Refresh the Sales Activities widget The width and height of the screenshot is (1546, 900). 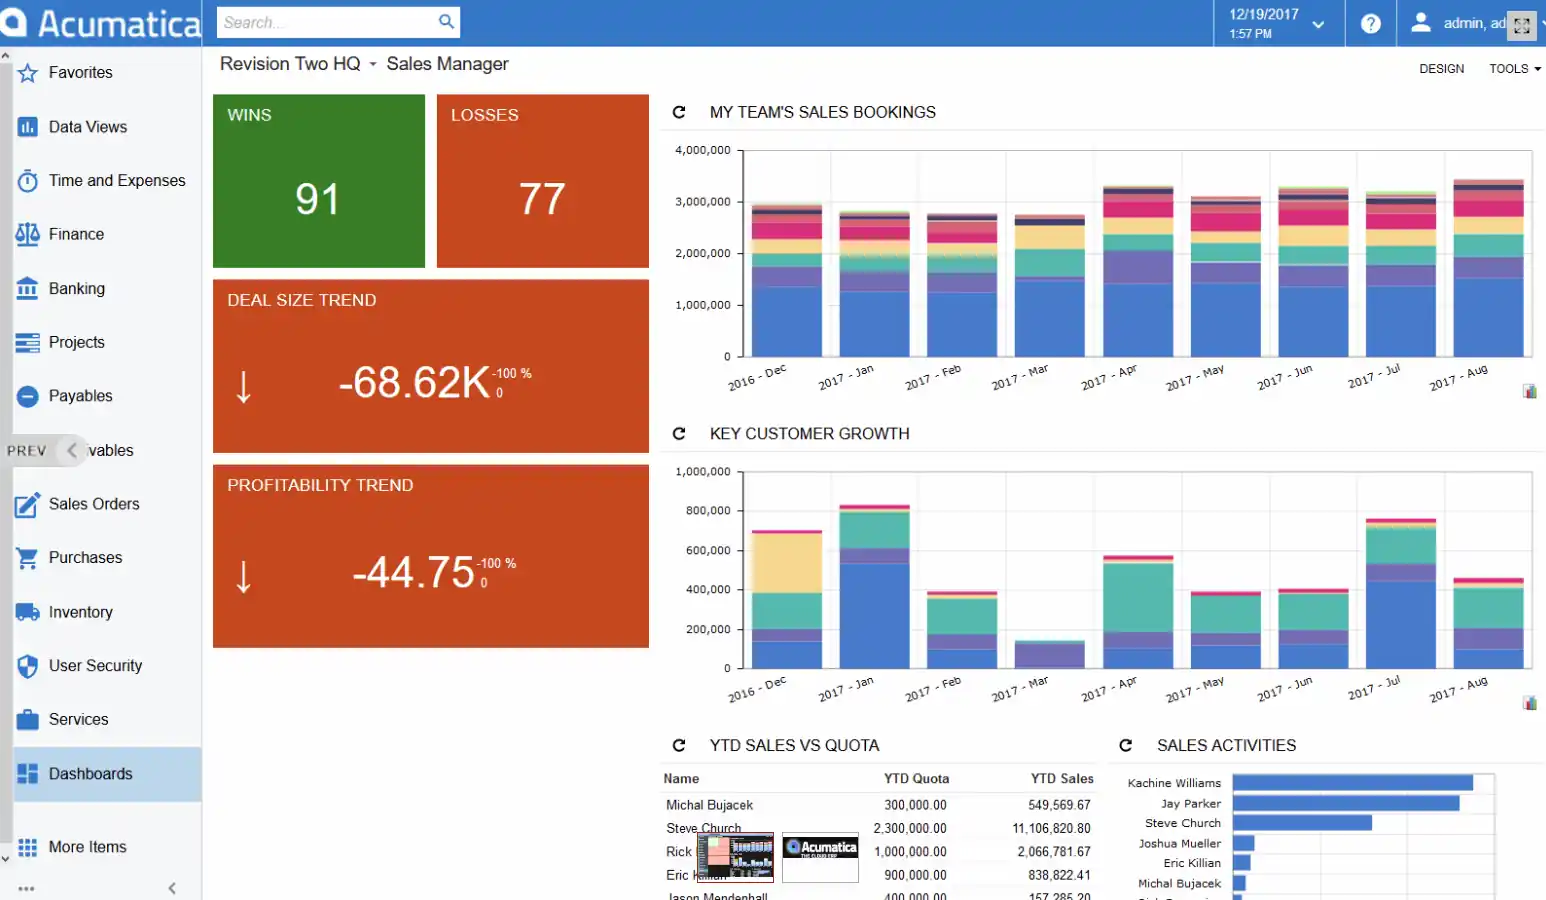[x=1126, y=745]
